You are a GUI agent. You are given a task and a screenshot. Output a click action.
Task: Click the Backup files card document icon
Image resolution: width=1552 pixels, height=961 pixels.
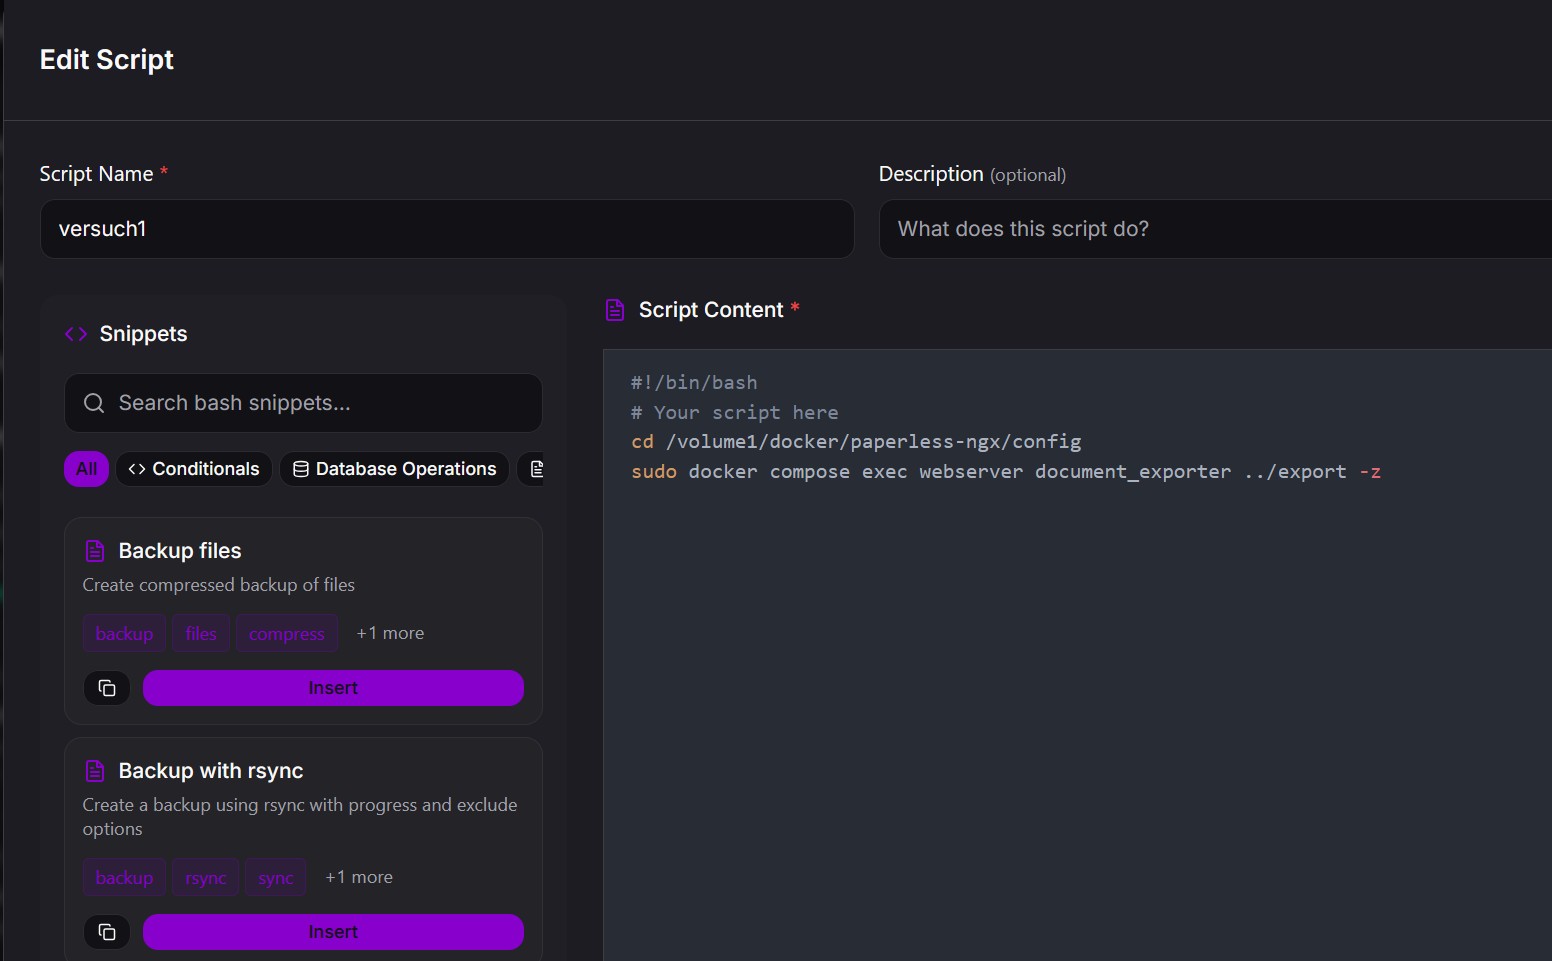[95, 551]
